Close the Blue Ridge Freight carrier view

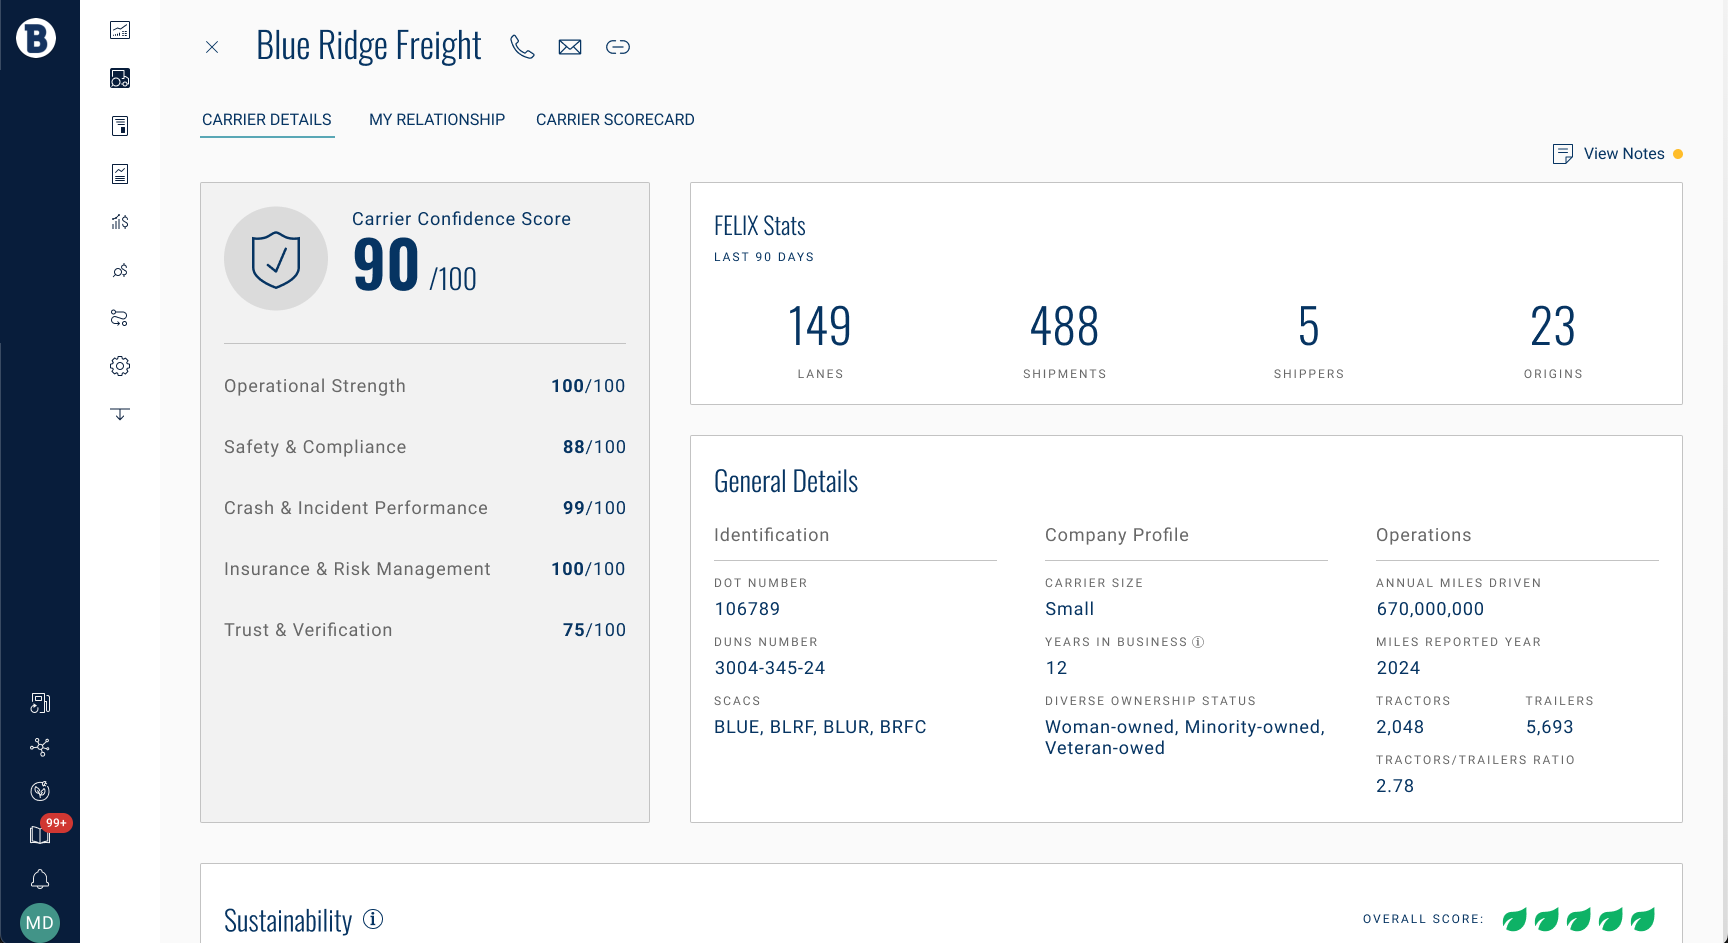coord(212,47)
